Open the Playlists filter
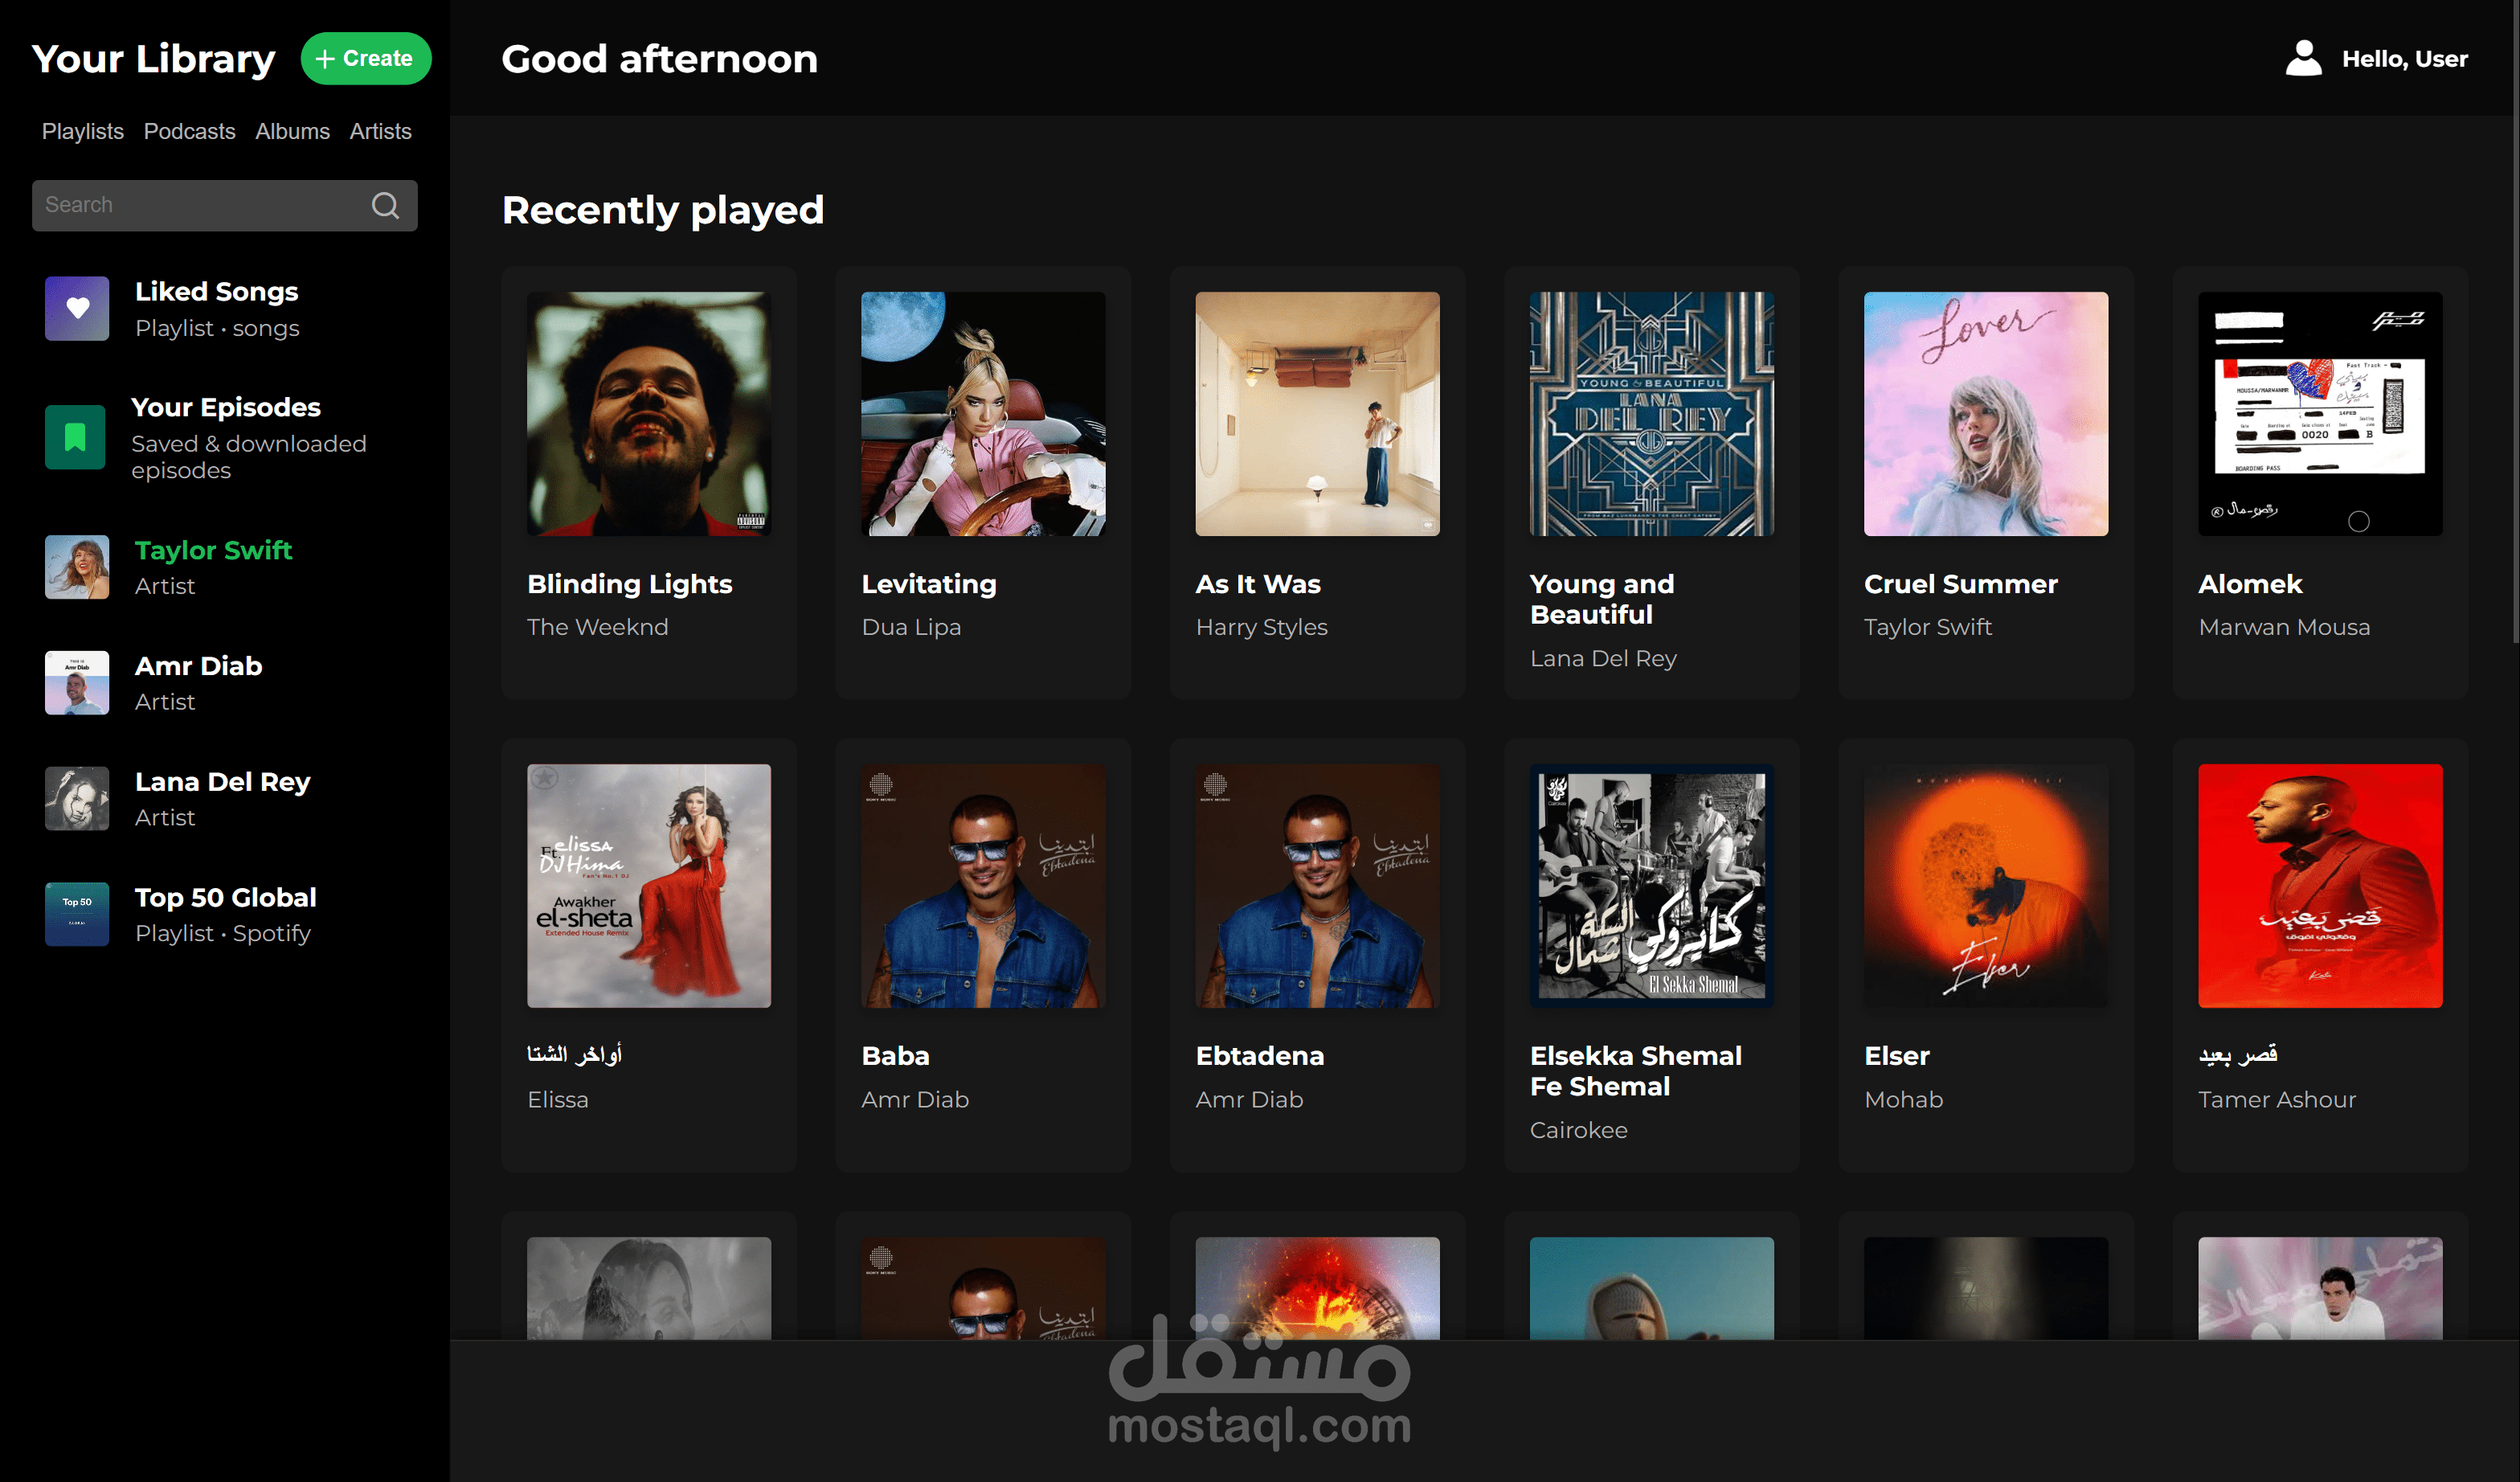This screenshot has width=2520, height=1482. (x=83, y=131)
